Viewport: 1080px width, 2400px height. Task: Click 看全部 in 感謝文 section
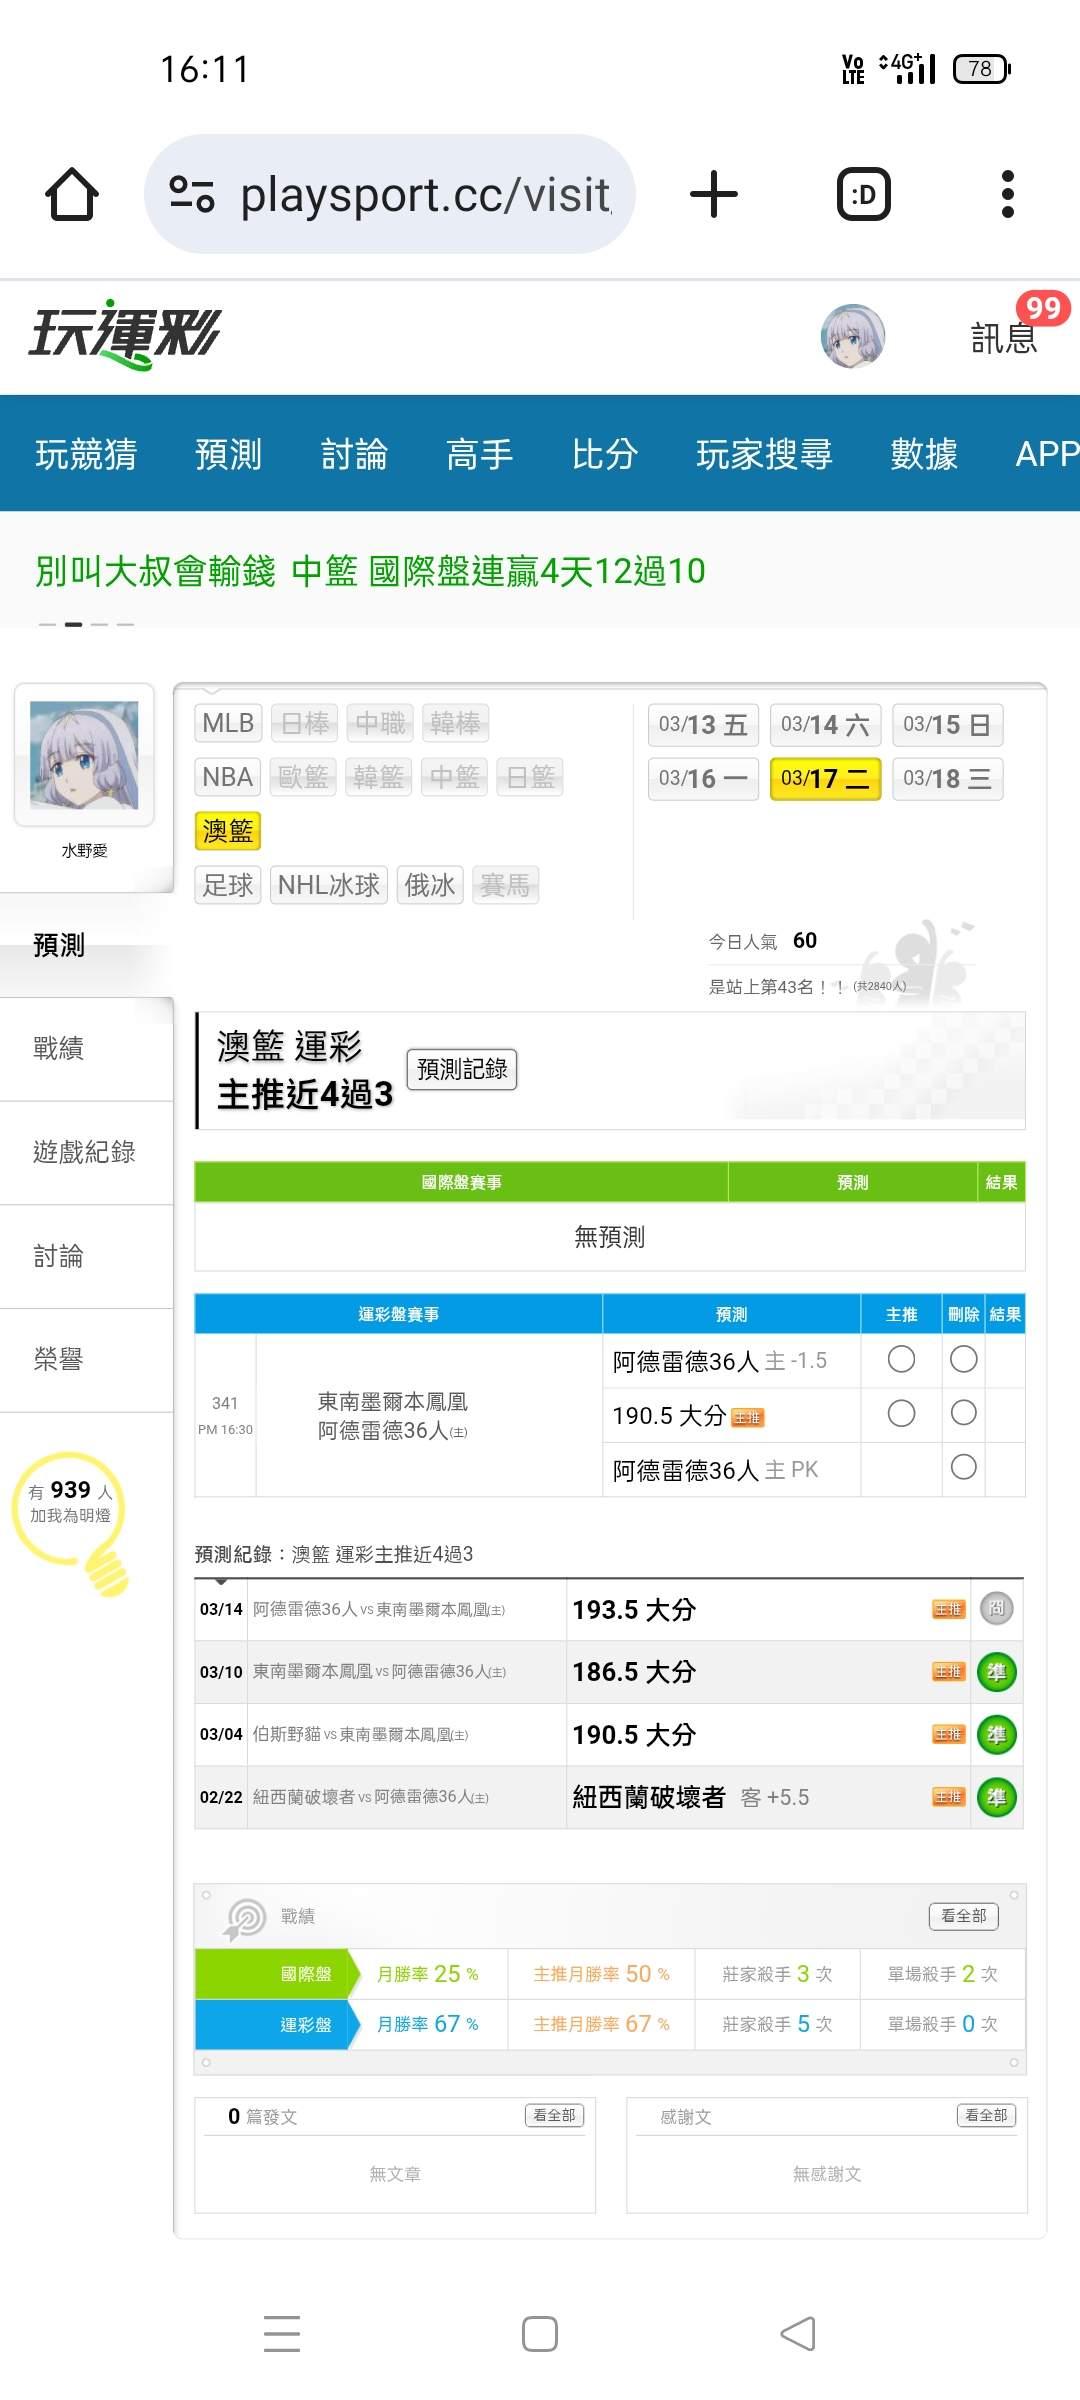pyautogui.click(x=986, y=2115)
